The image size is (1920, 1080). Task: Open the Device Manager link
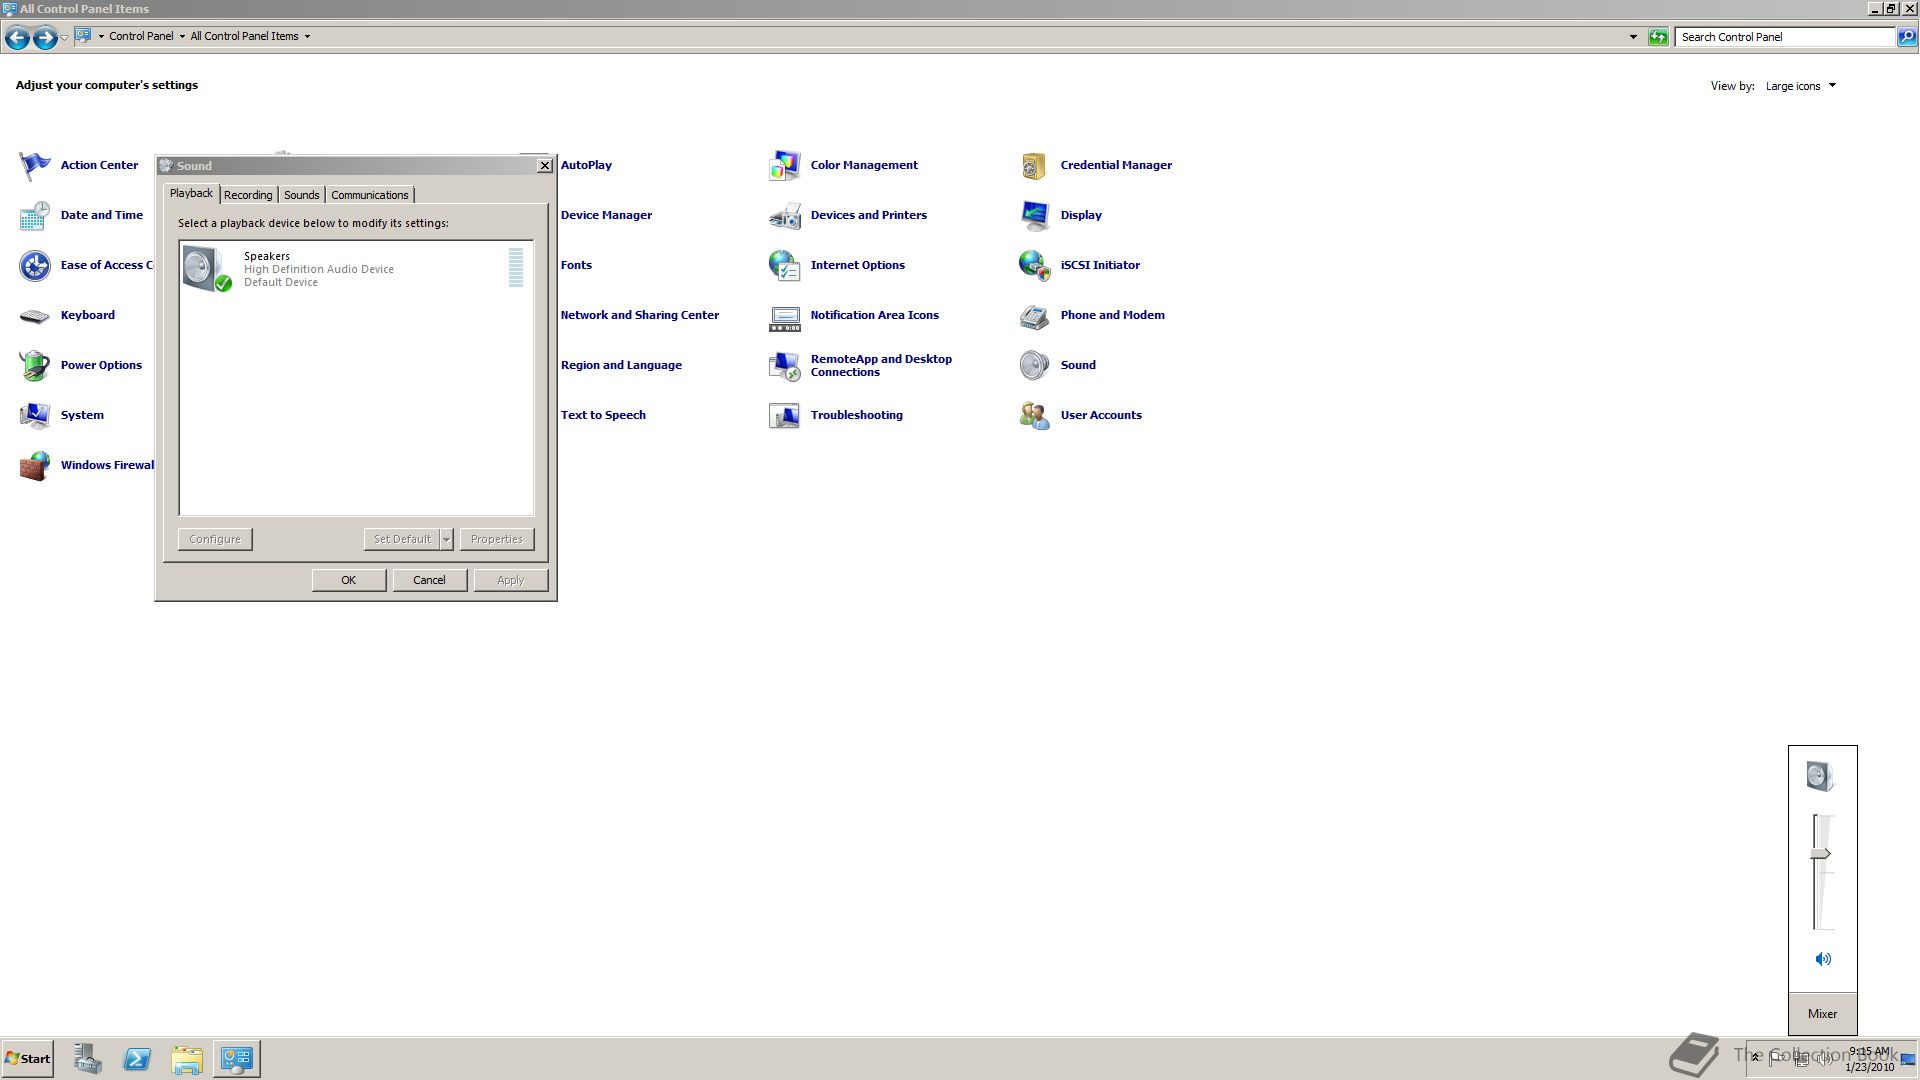(x=606, y=215)
